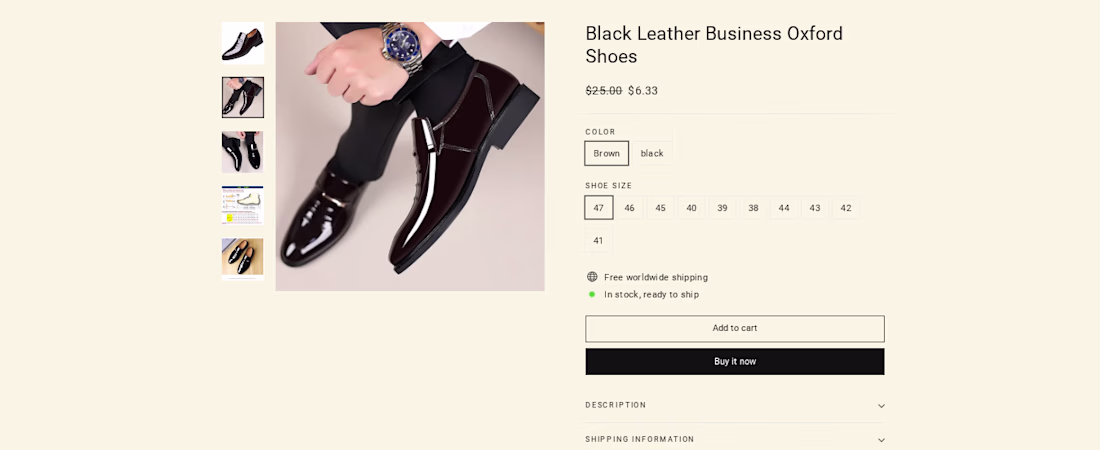Open the first shoe thumbnail

(243, 44)
